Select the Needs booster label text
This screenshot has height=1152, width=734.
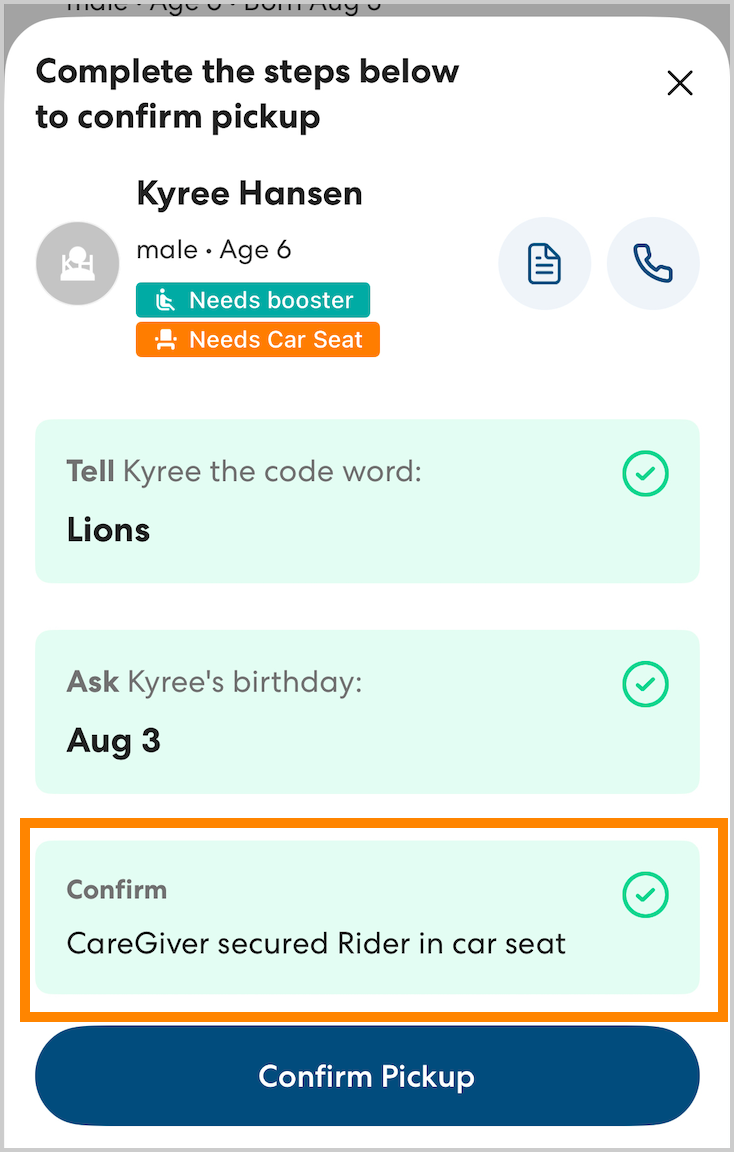point(271,300)
